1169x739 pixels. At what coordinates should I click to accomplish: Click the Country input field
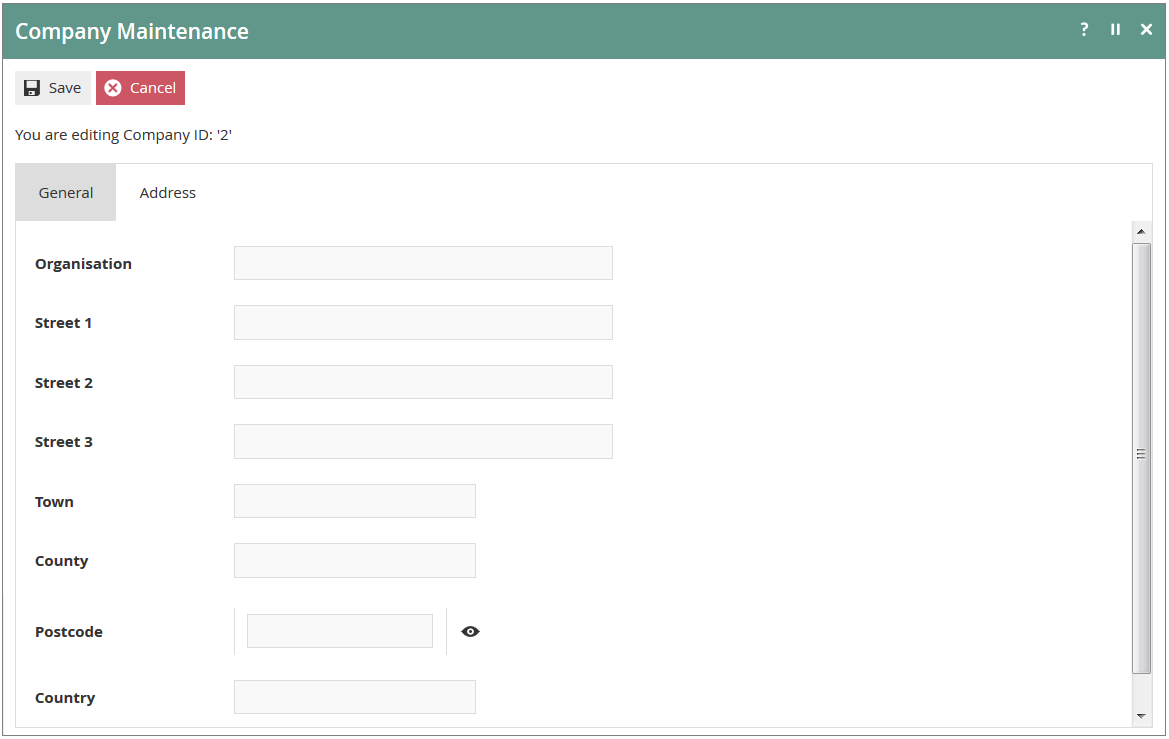355,697
